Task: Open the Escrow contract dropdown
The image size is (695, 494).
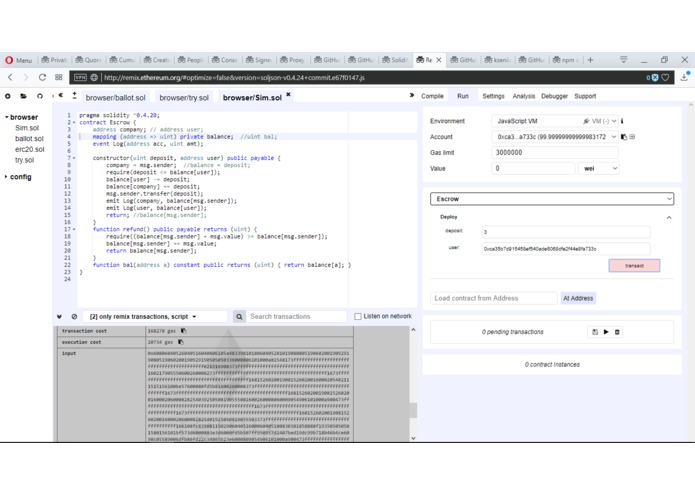Action: [552, 199]
